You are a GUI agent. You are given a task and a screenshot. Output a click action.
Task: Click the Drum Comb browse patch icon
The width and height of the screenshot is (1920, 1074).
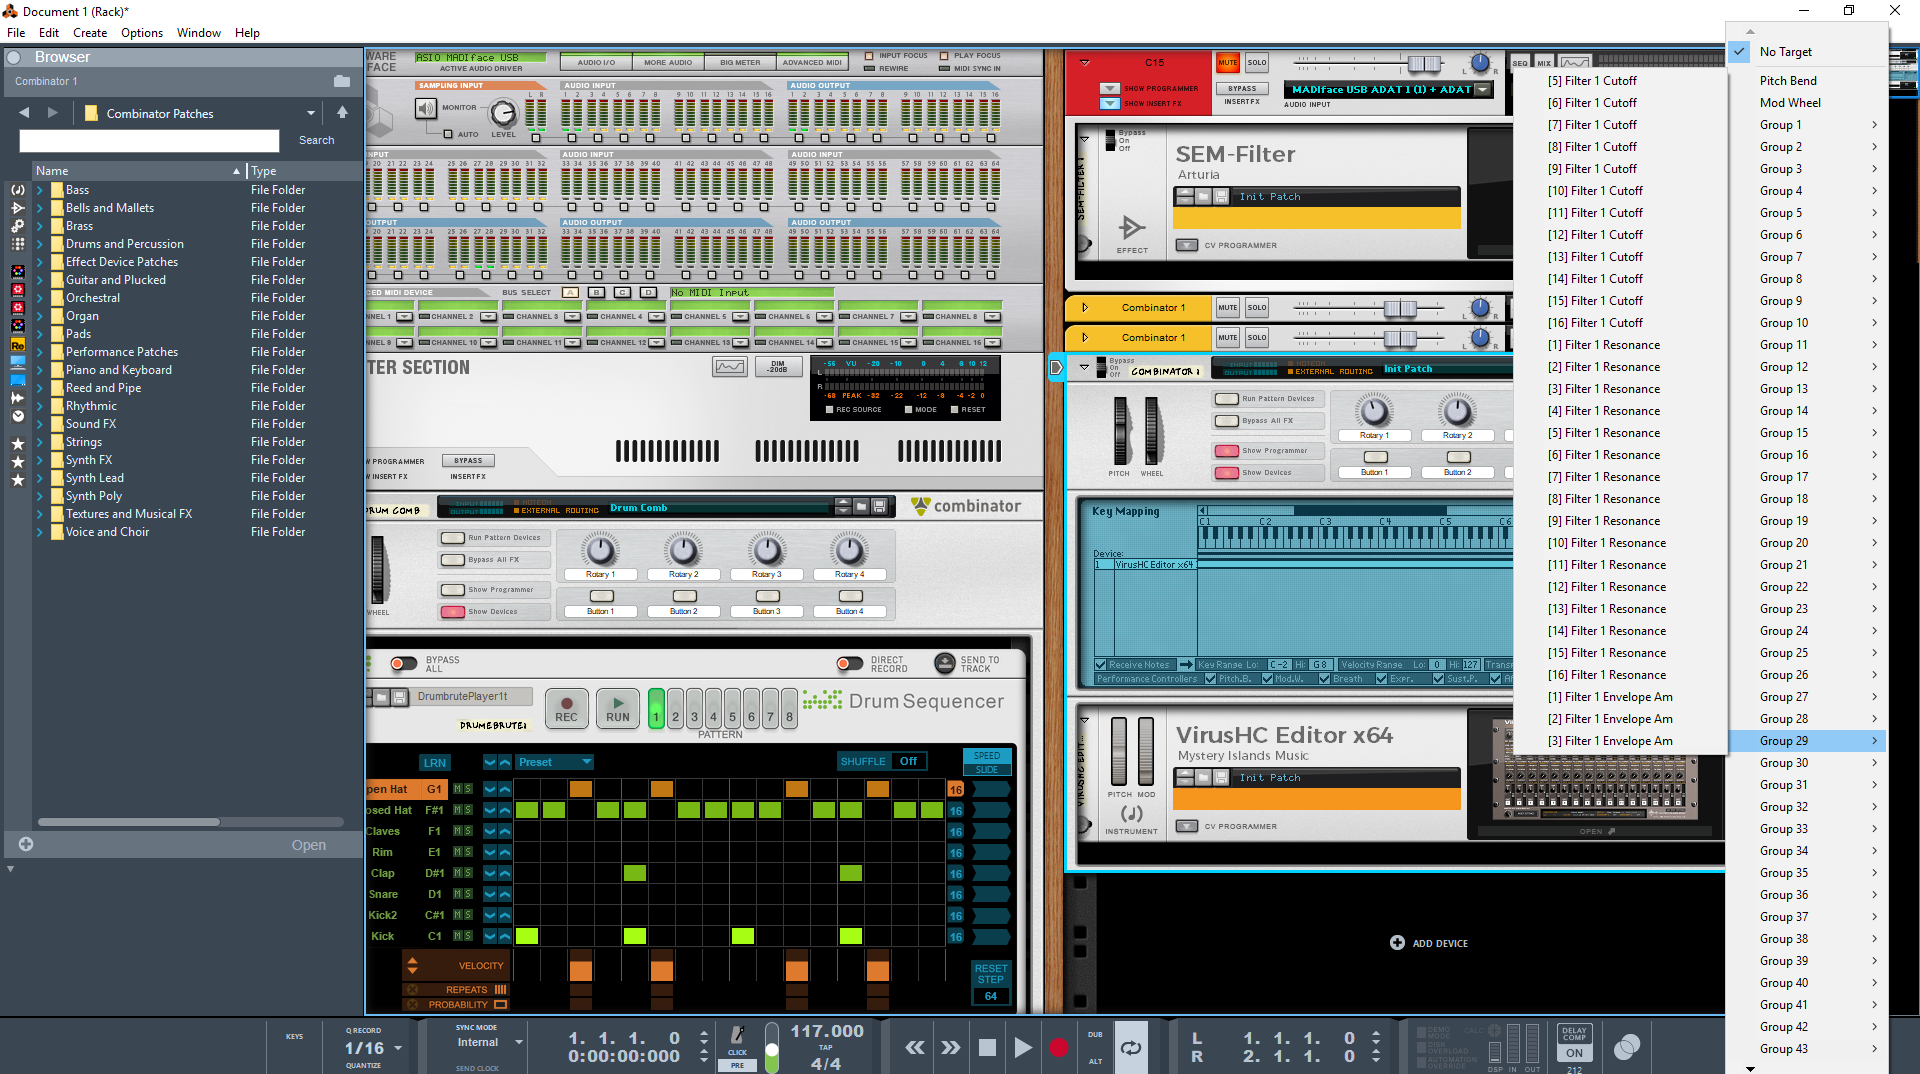pos(861,507)
